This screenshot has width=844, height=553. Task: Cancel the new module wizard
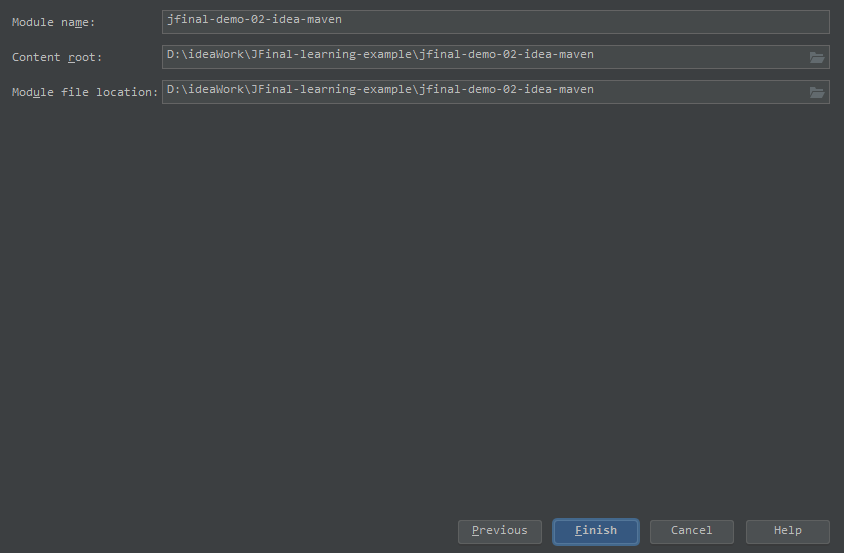pos(692,531)
